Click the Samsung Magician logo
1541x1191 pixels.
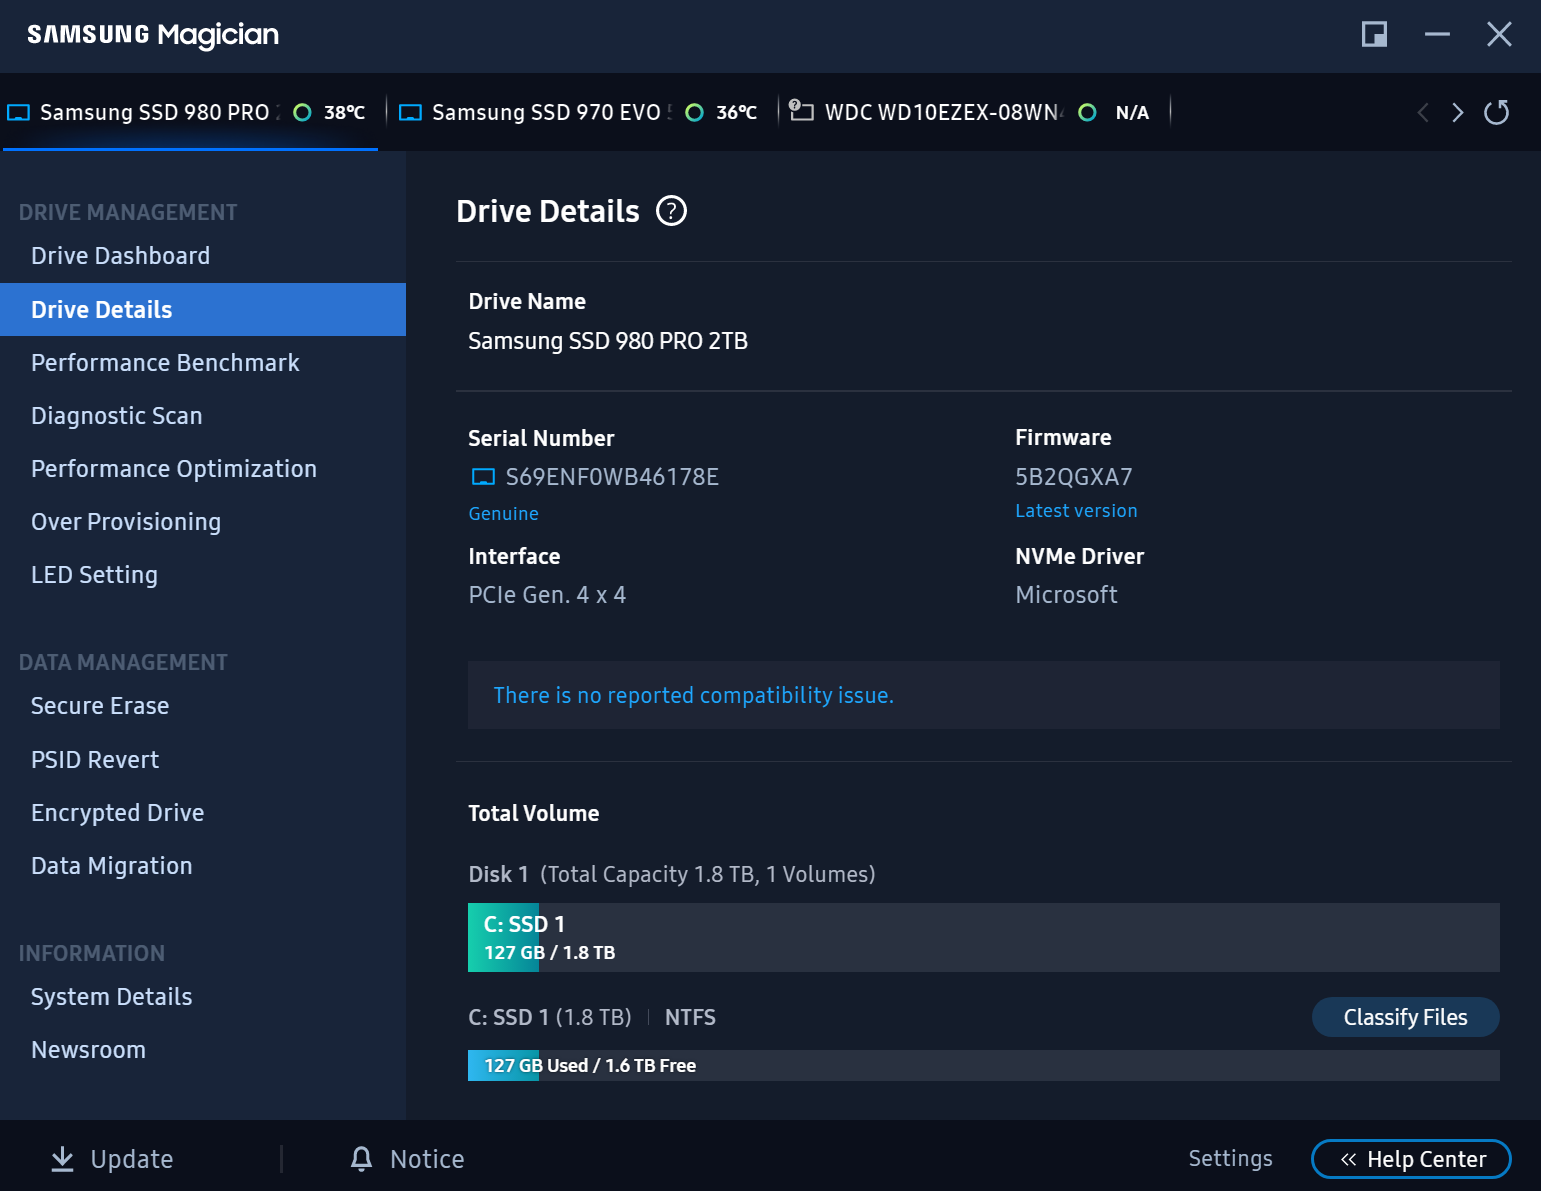(x=153, y=35)
